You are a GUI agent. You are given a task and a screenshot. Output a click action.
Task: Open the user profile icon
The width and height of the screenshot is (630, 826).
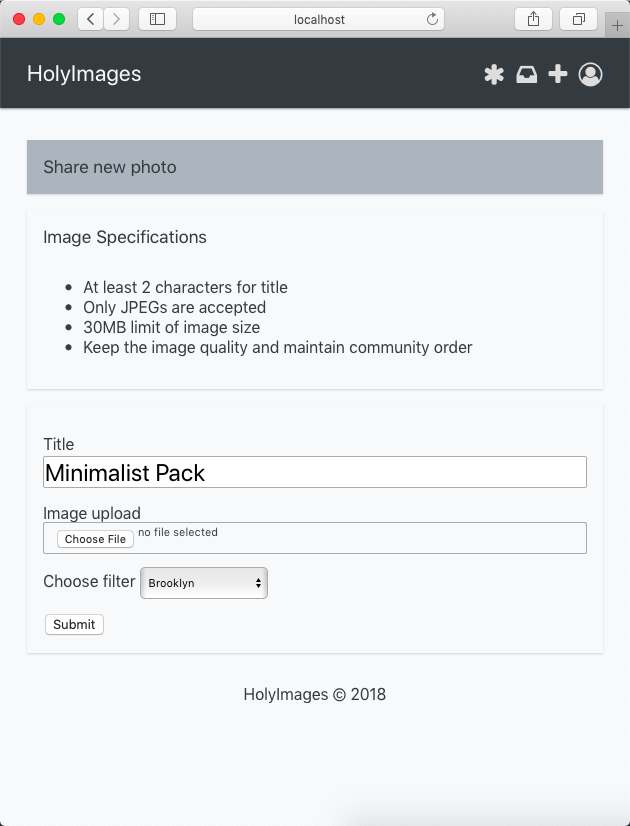click(590, 75)
